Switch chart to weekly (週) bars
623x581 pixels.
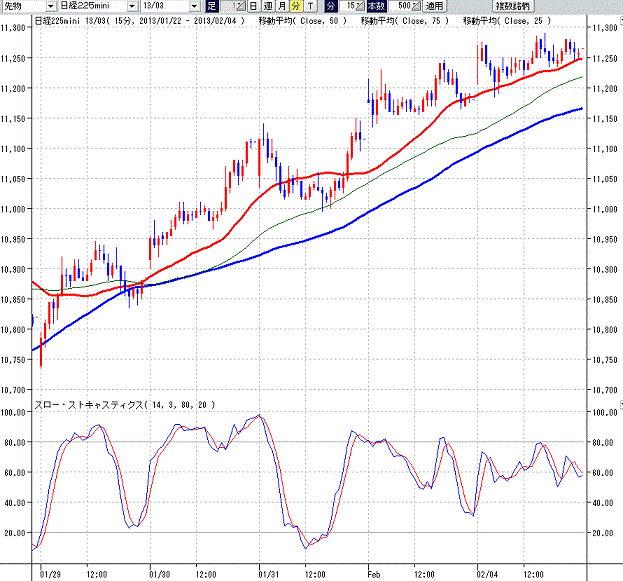268,6
